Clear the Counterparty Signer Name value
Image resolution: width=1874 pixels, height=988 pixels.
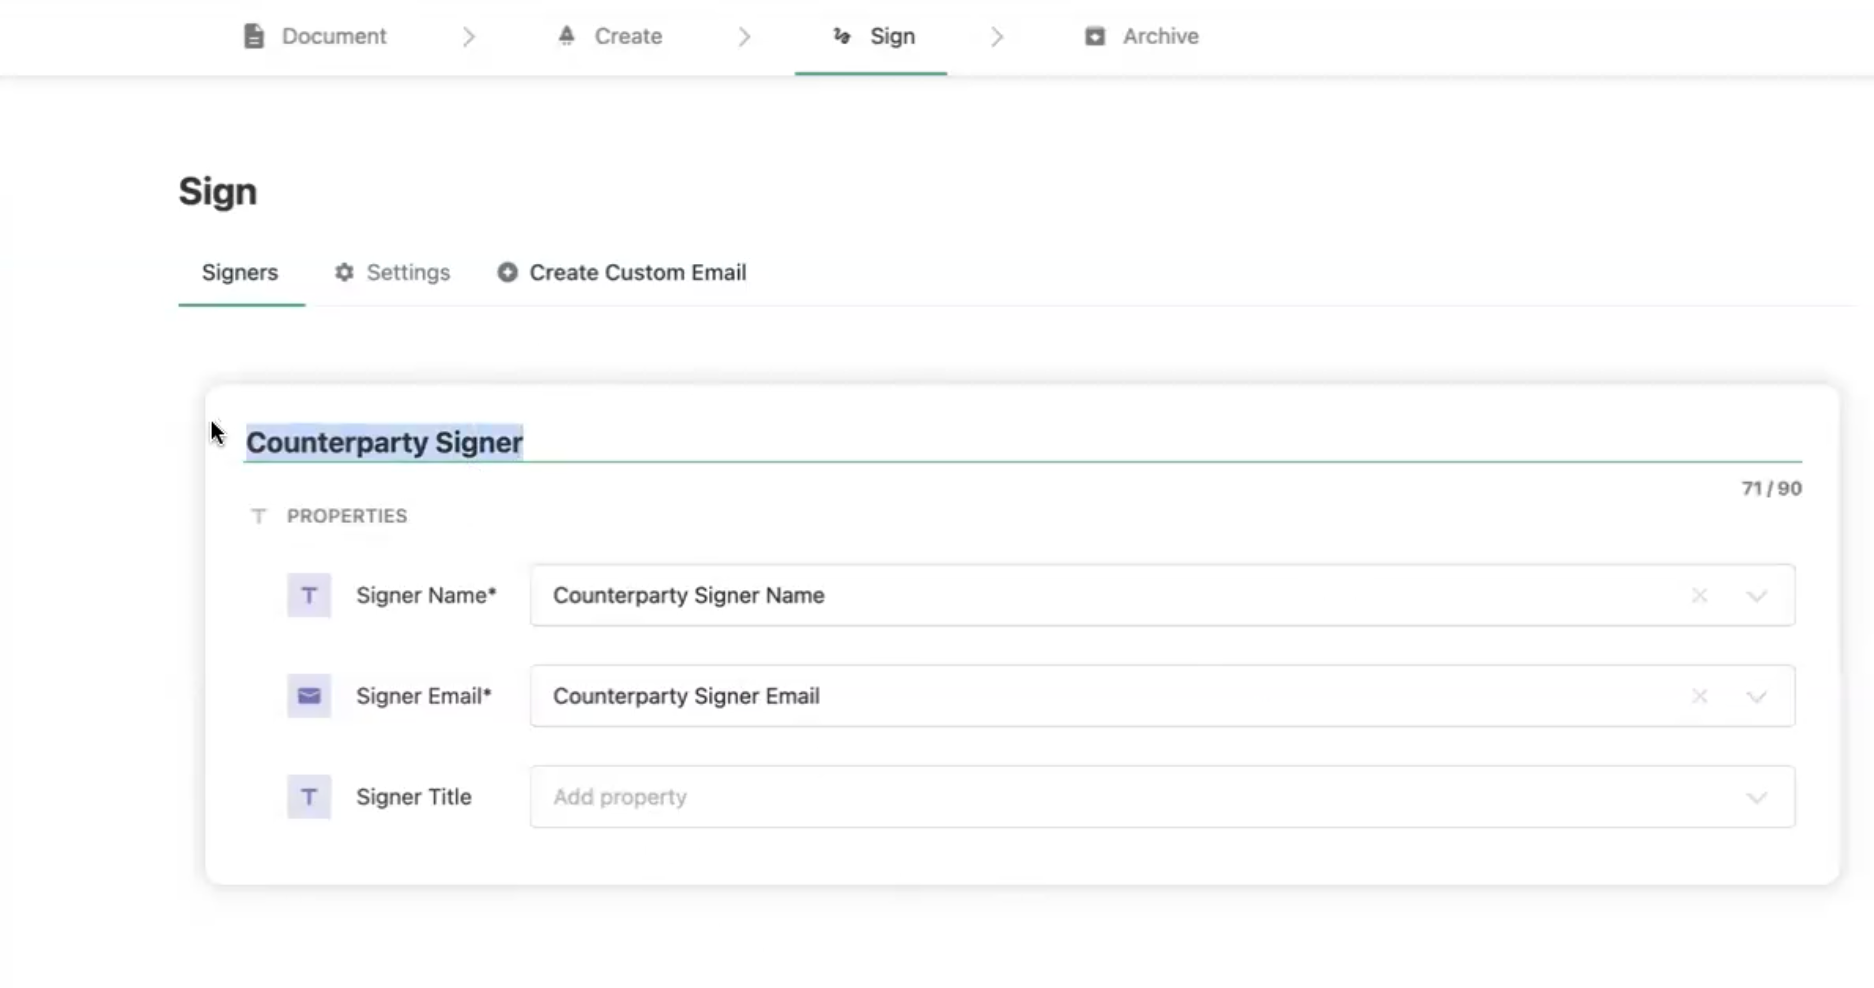[1699, 595]
